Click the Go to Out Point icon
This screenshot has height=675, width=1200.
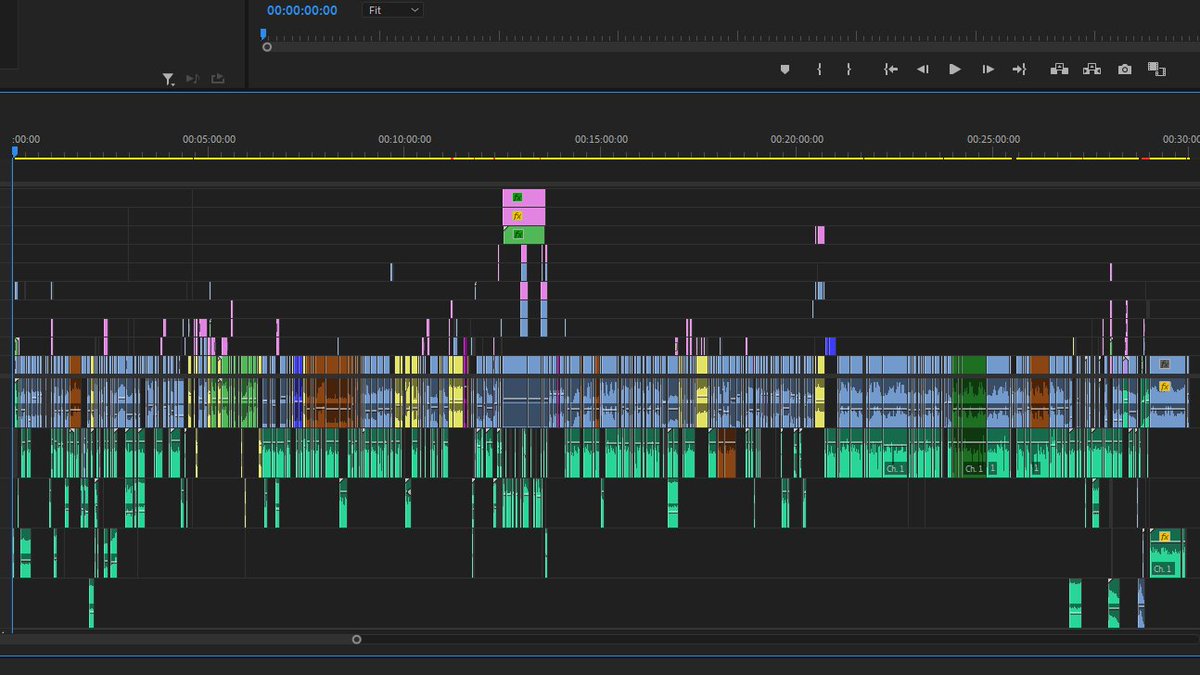(1021, 69)
